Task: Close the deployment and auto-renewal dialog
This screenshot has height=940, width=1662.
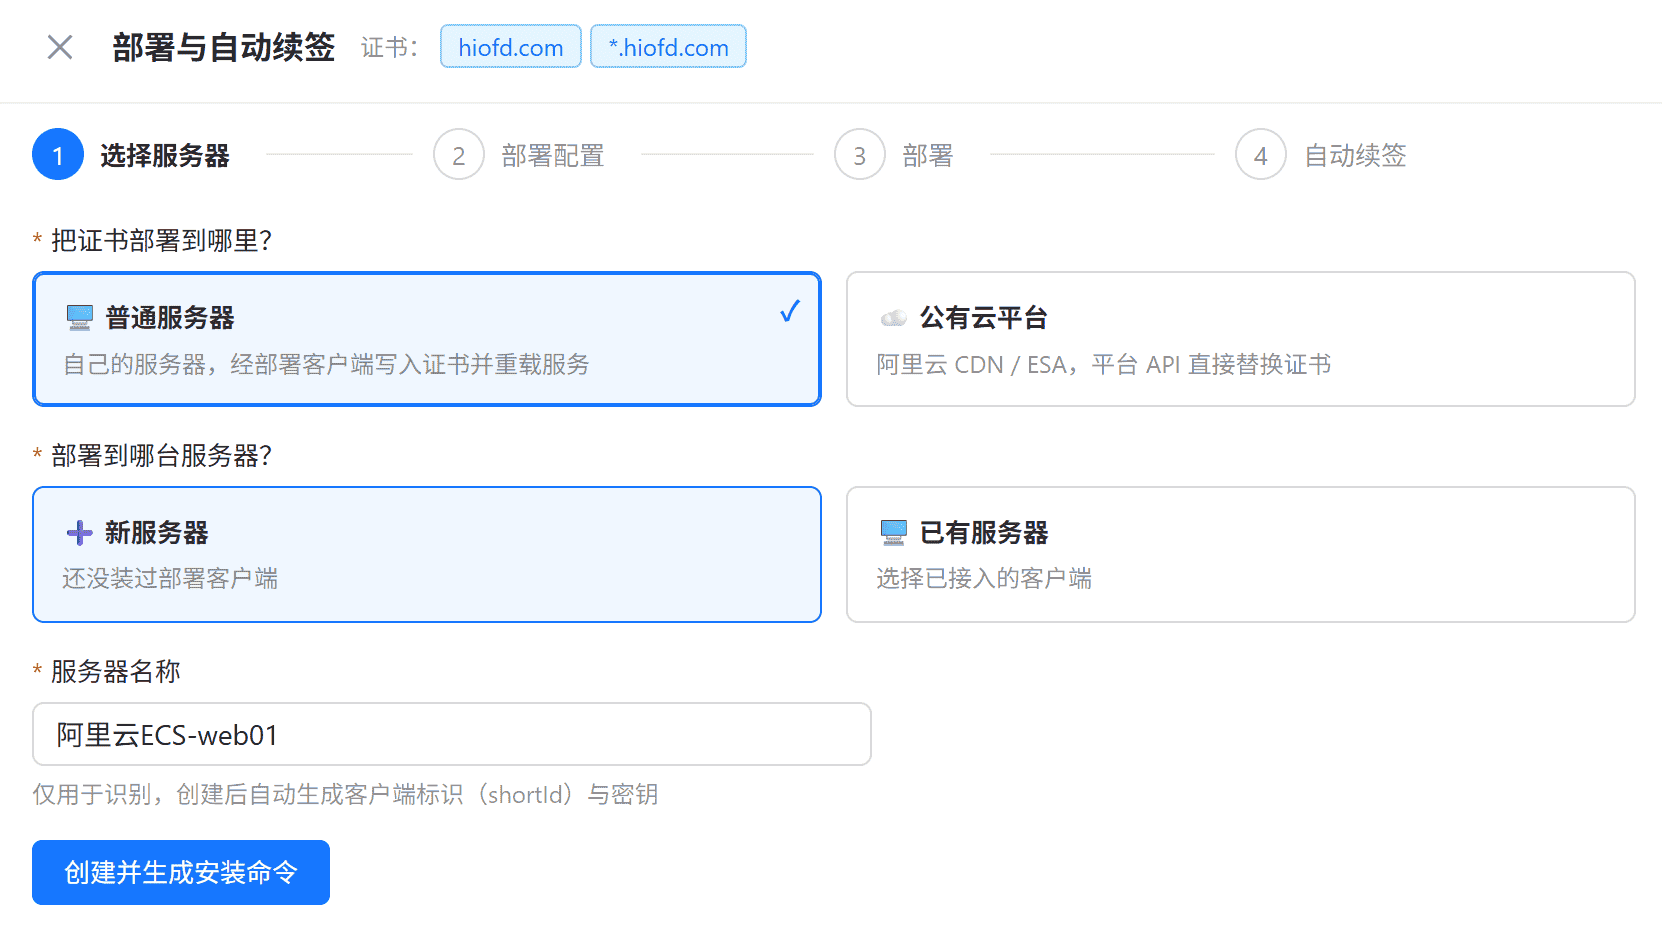Action: [x=60, y=47]
